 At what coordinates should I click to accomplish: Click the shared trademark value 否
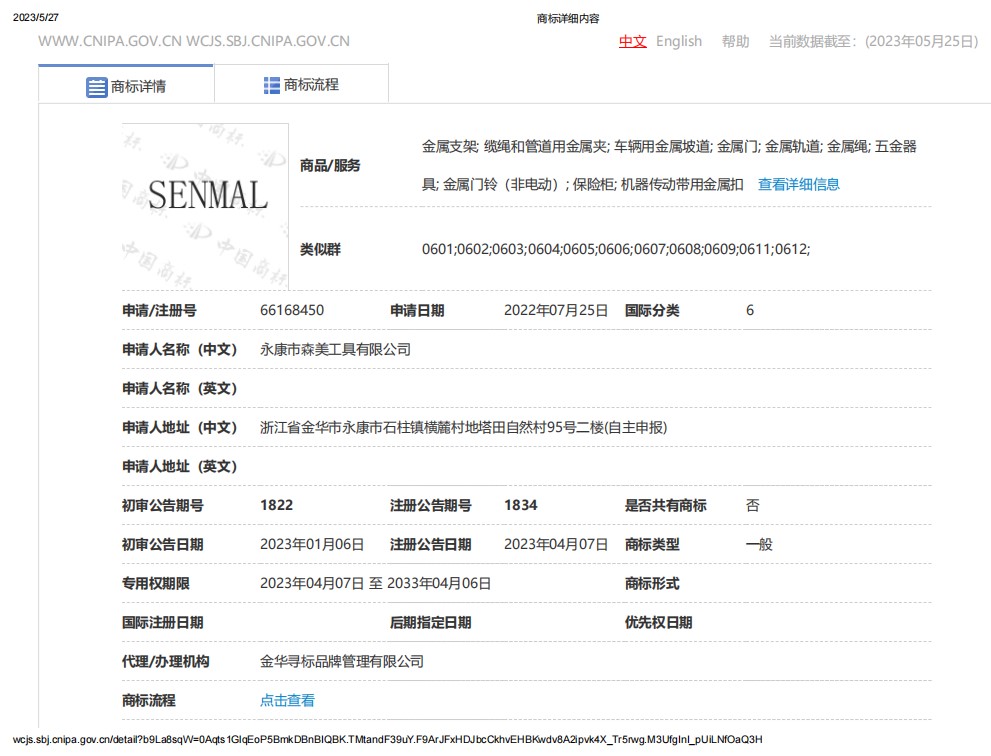coord(753,505)
